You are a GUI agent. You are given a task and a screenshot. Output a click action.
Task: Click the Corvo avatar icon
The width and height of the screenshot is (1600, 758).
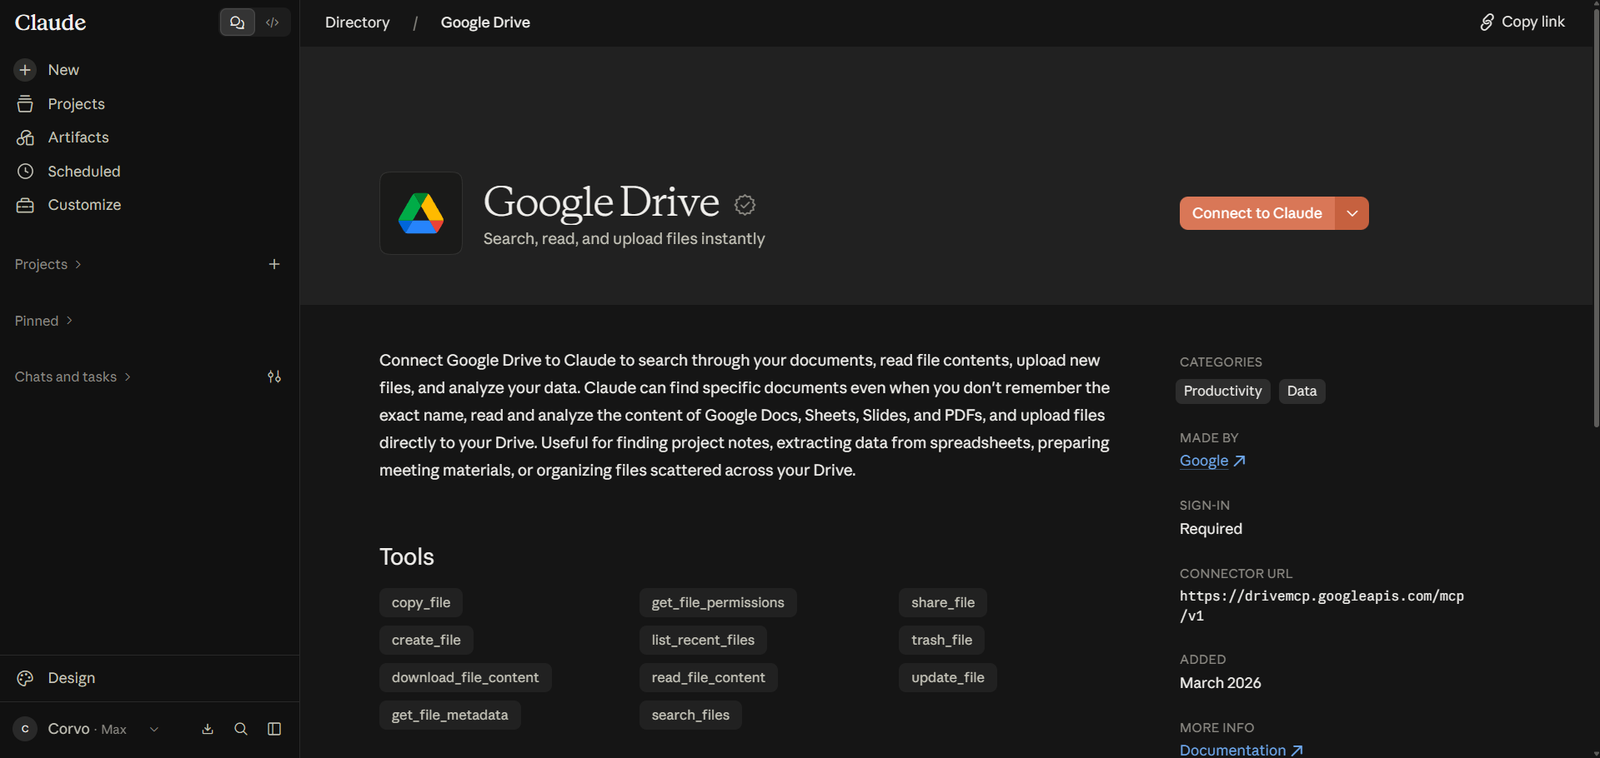point(25,729)
